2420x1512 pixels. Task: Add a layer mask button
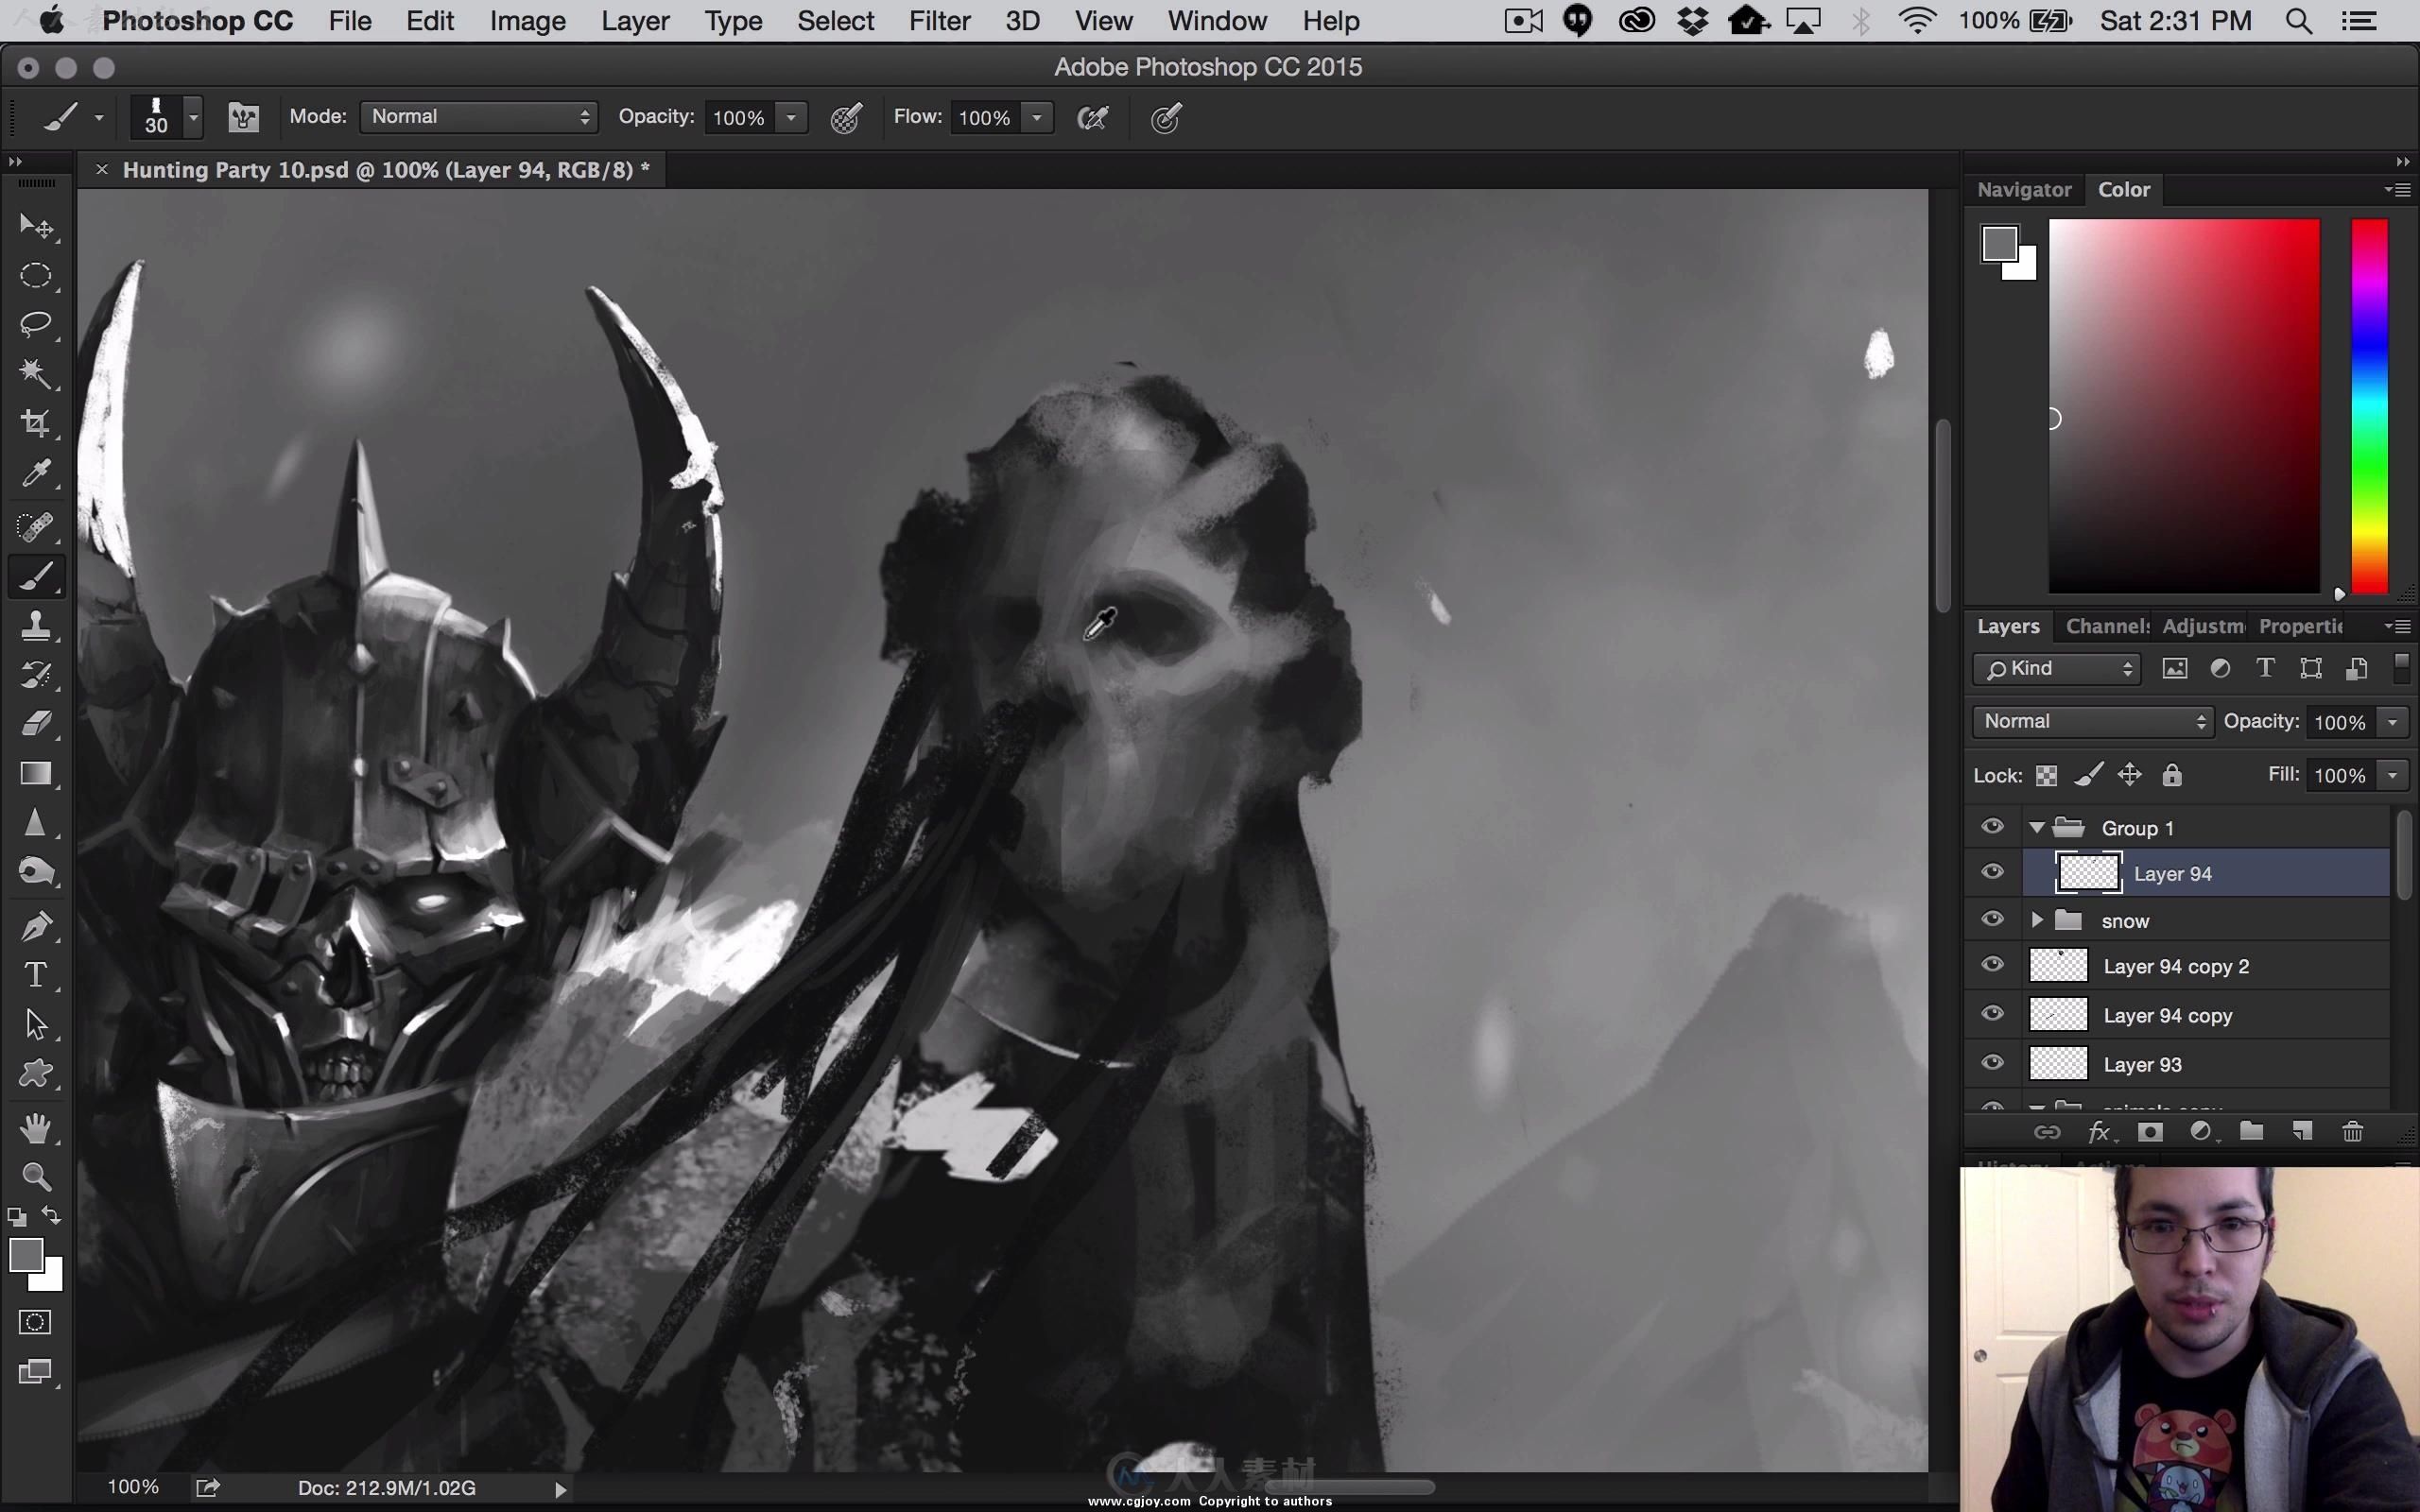[x=2150, y=1131]
